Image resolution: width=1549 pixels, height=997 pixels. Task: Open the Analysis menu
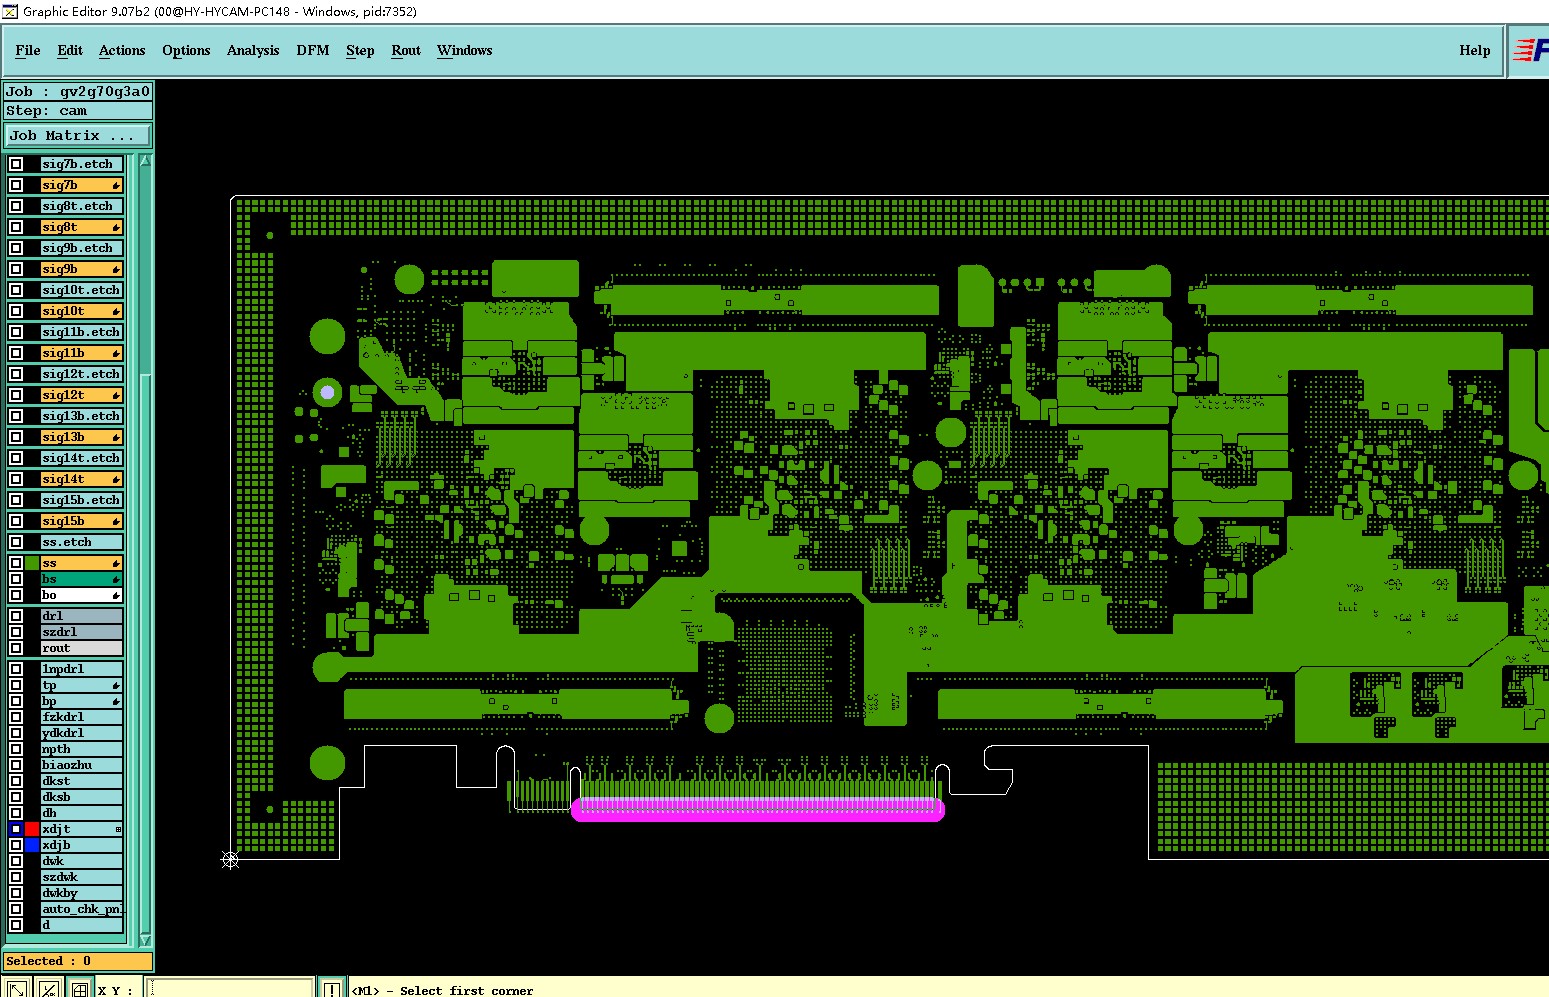point(253,50)
